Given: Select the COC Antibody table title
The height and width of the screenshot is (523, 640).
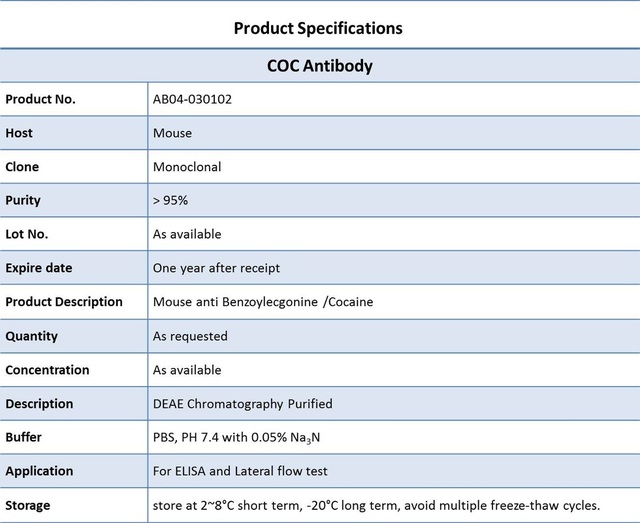Looking at the screenshot, I should (x=320, y=66).
